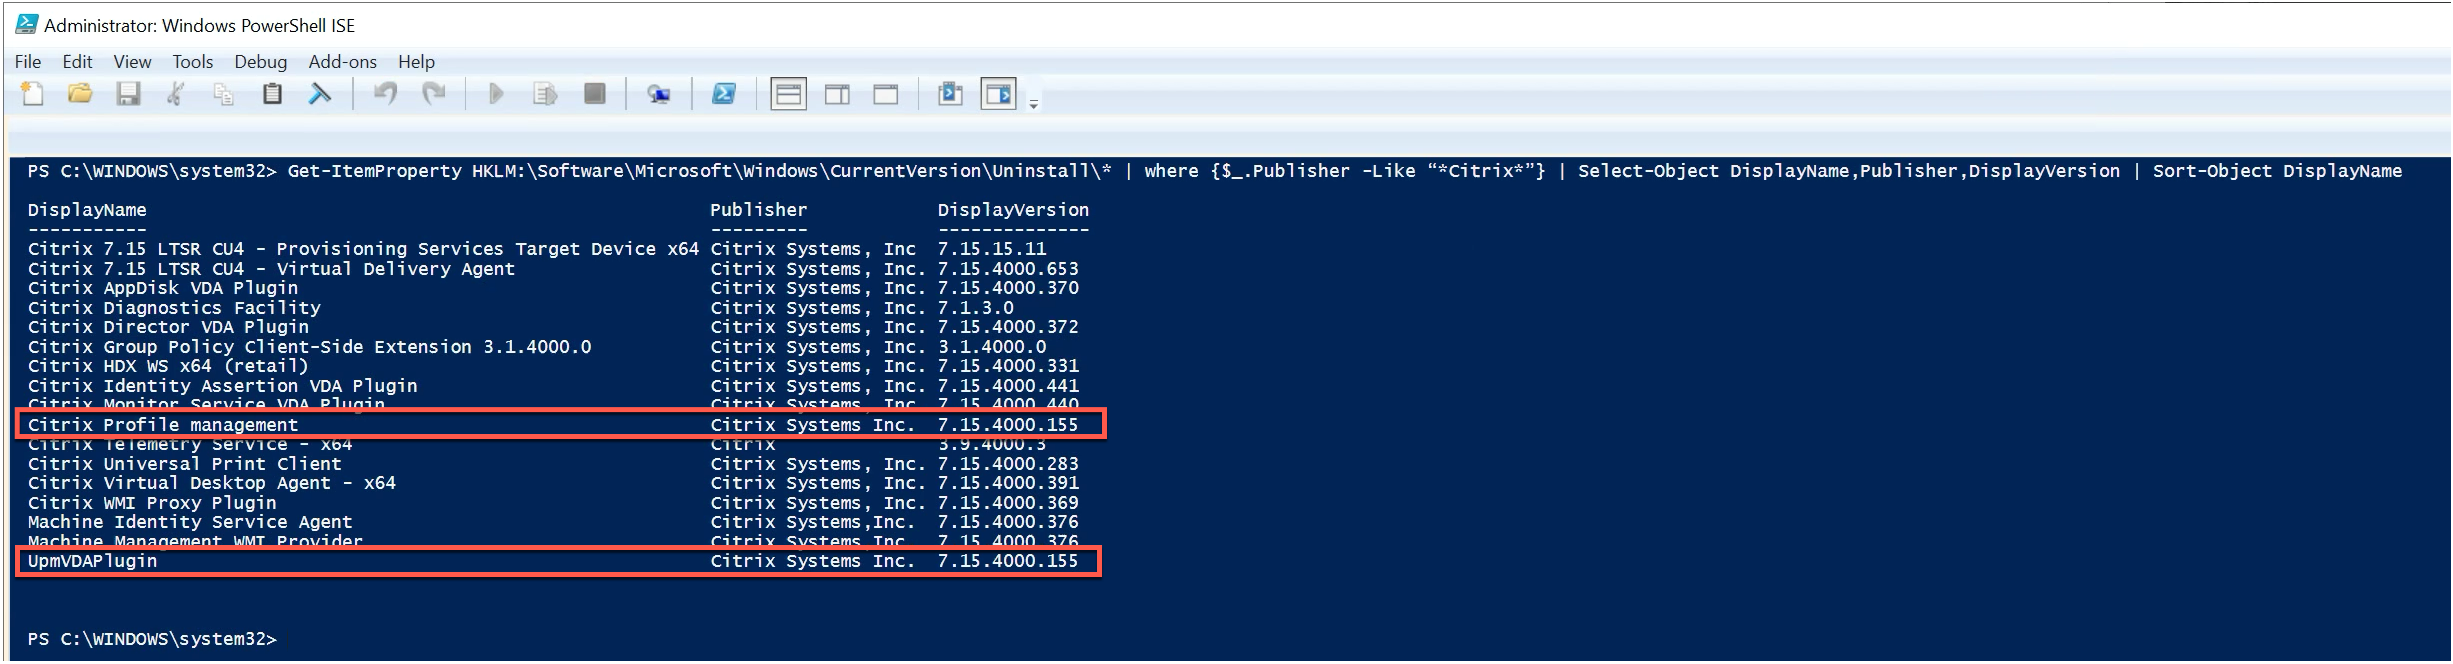This screenshot has width=2453, height=664.
Task: Select the Citrix Virtual Desktop Agent - x64 entry
Action: click(x=212, y=483)
